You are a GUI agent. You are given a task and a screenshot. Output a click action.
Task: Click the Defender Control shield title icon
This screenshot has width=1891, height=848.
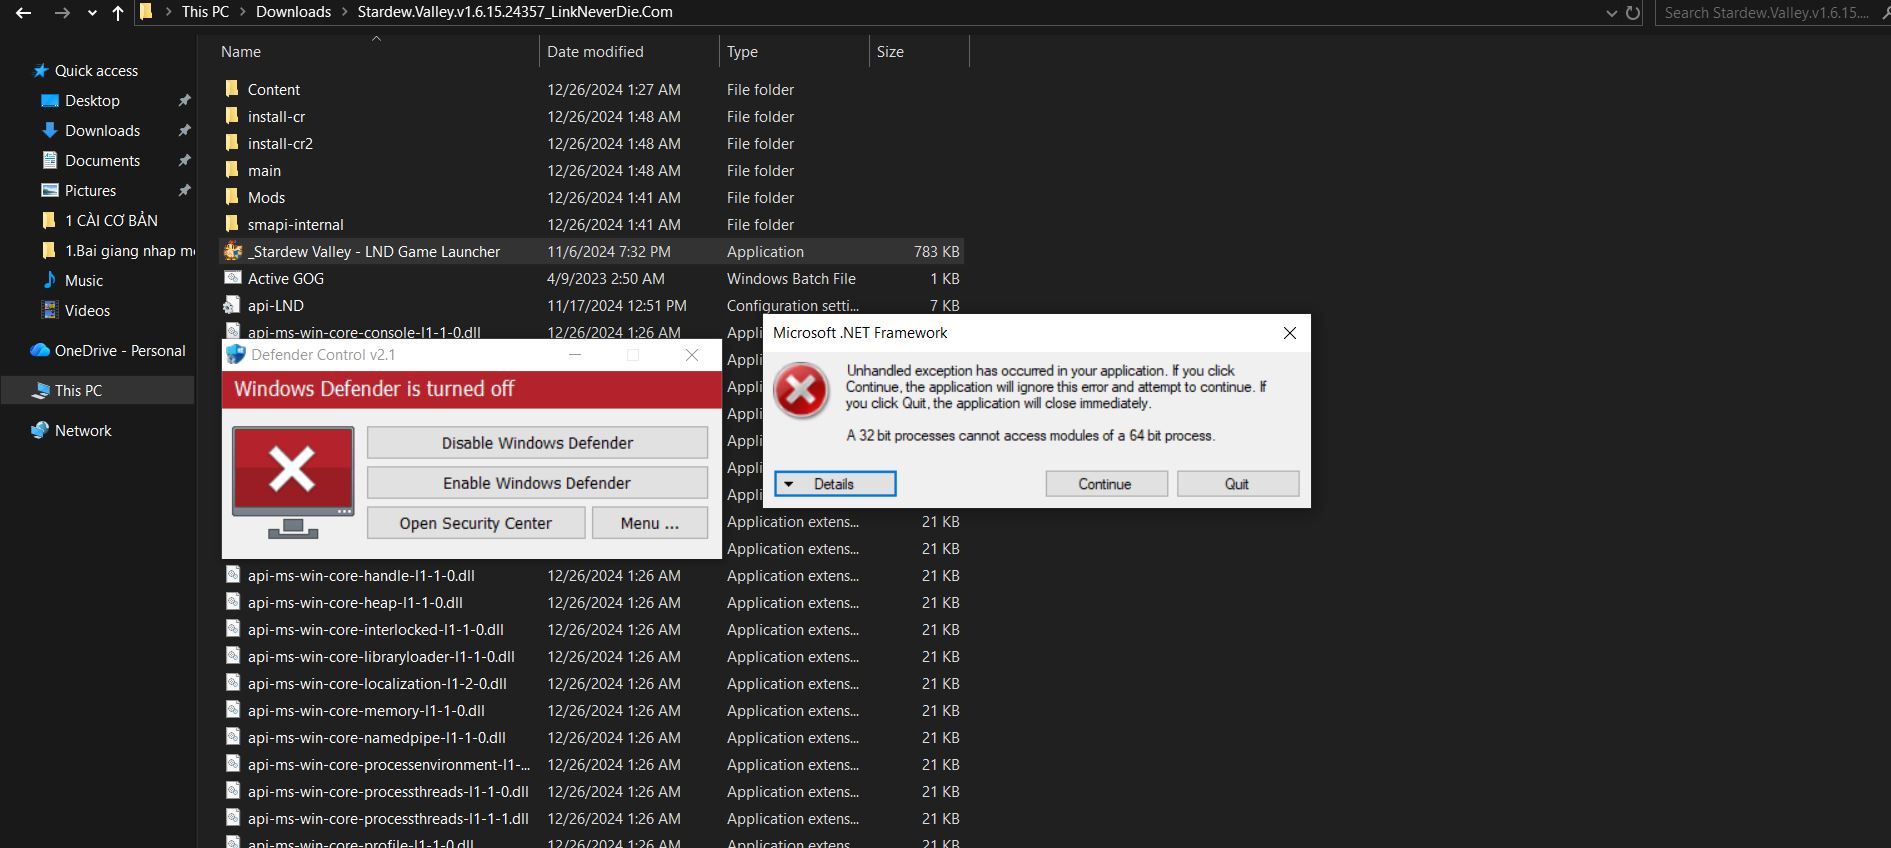(236, 355)
